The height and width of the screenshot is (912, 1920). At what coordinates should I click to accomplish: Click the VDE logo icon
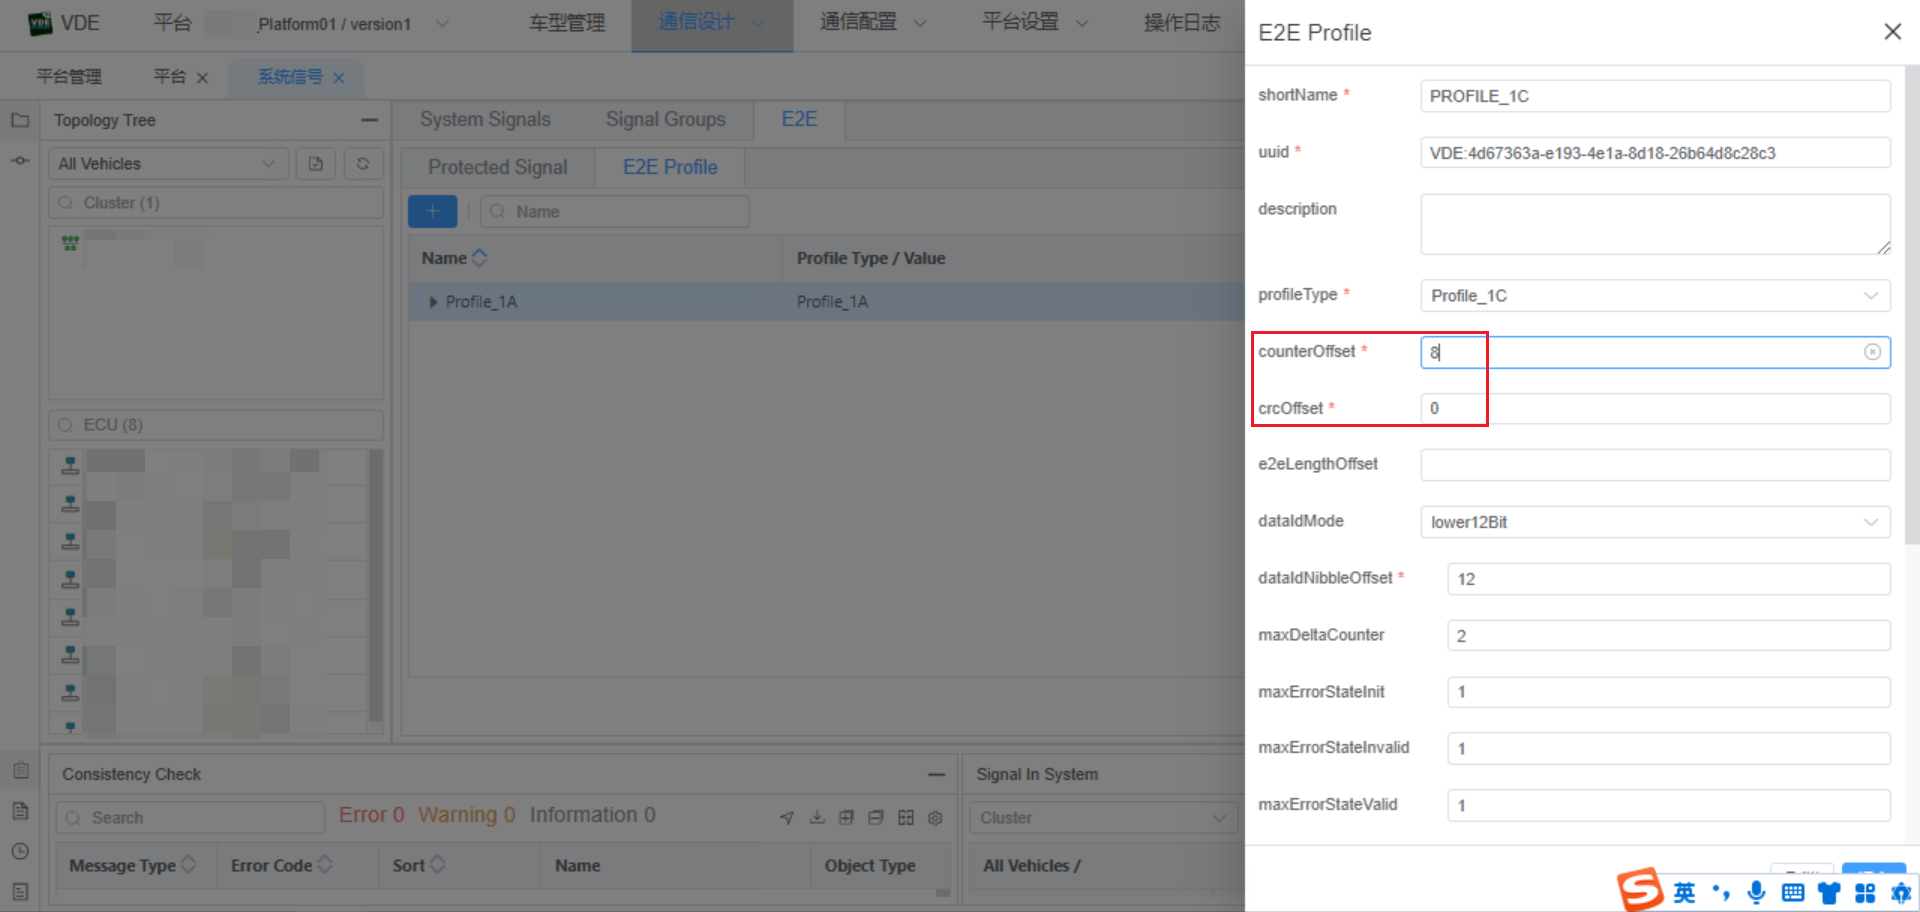40,23
